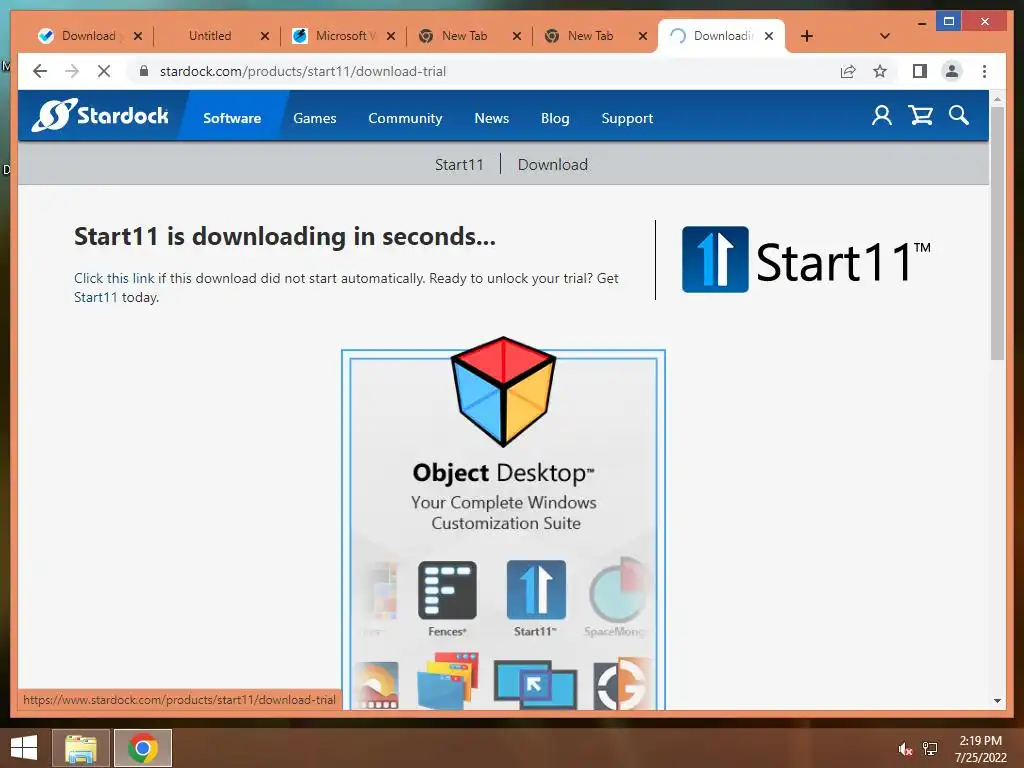View site info via the padlock icon
This screenshot has width=1024, height=768.
pos(144,71)
